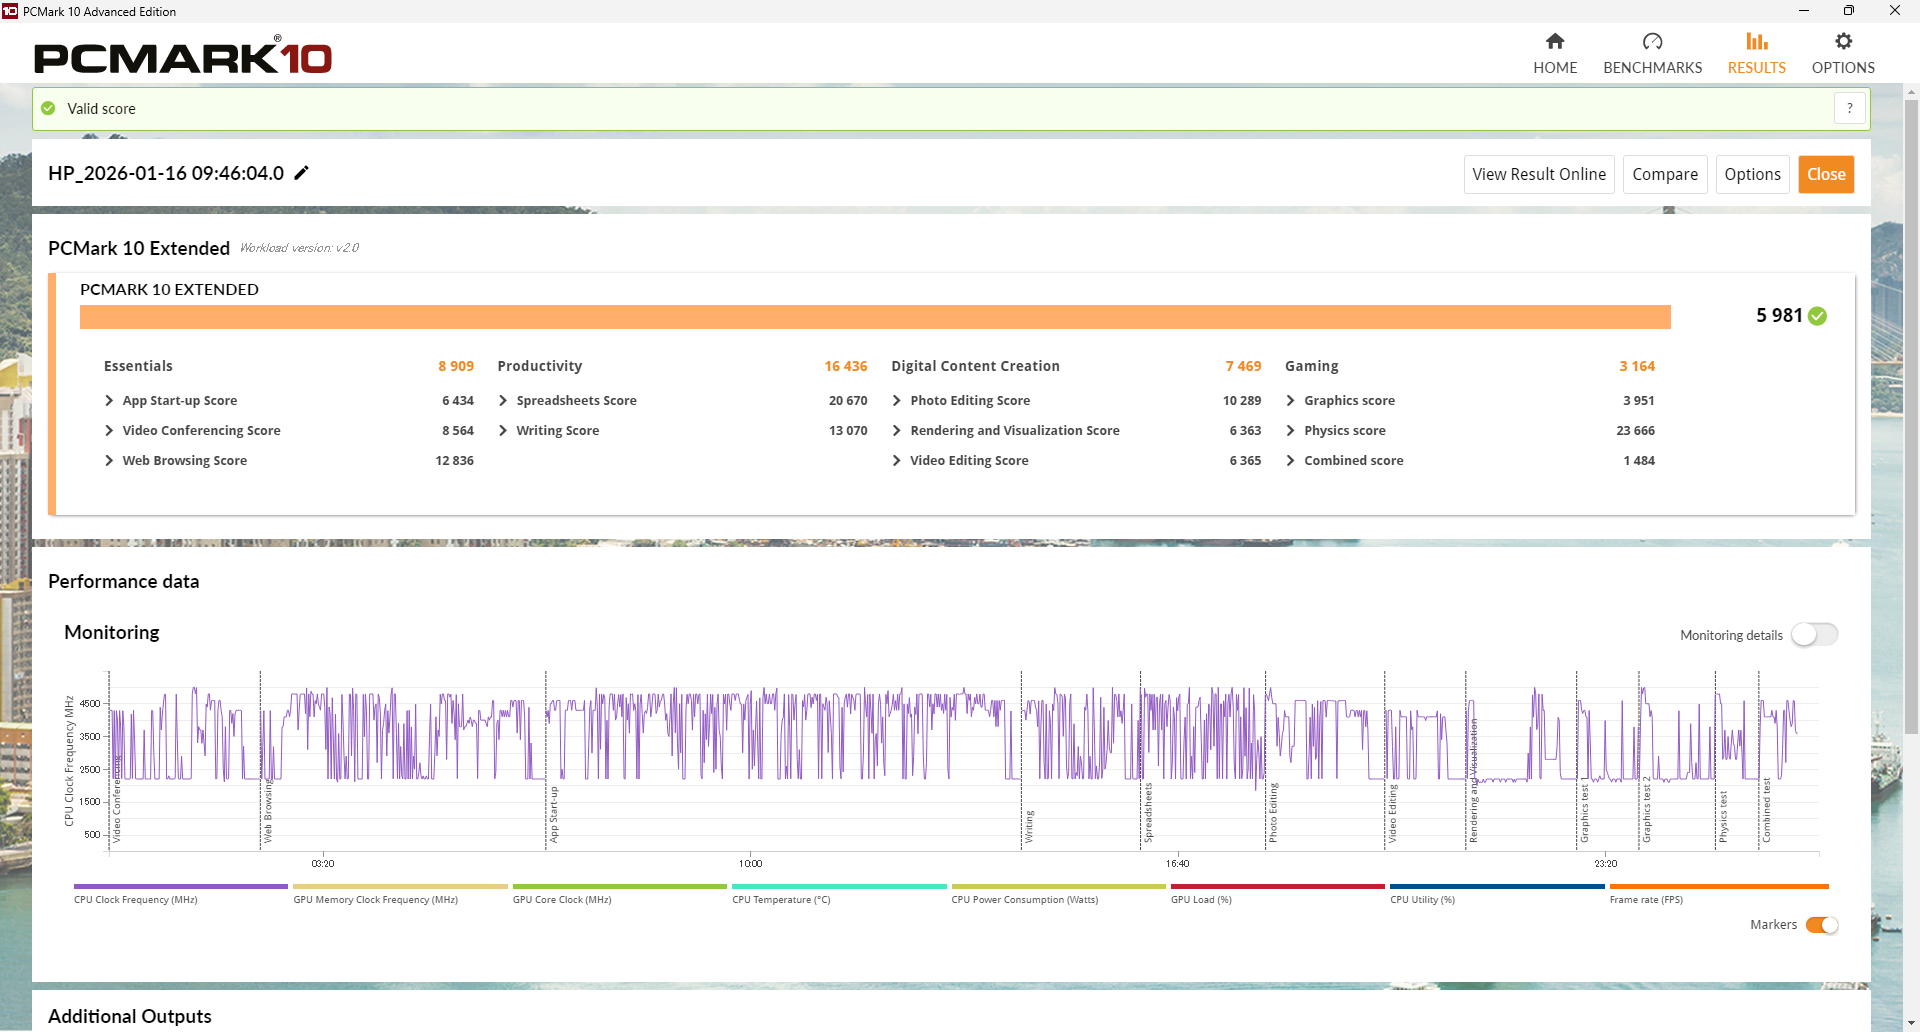
Task: Click the View Result Online button
Action: click(1538, 174)
